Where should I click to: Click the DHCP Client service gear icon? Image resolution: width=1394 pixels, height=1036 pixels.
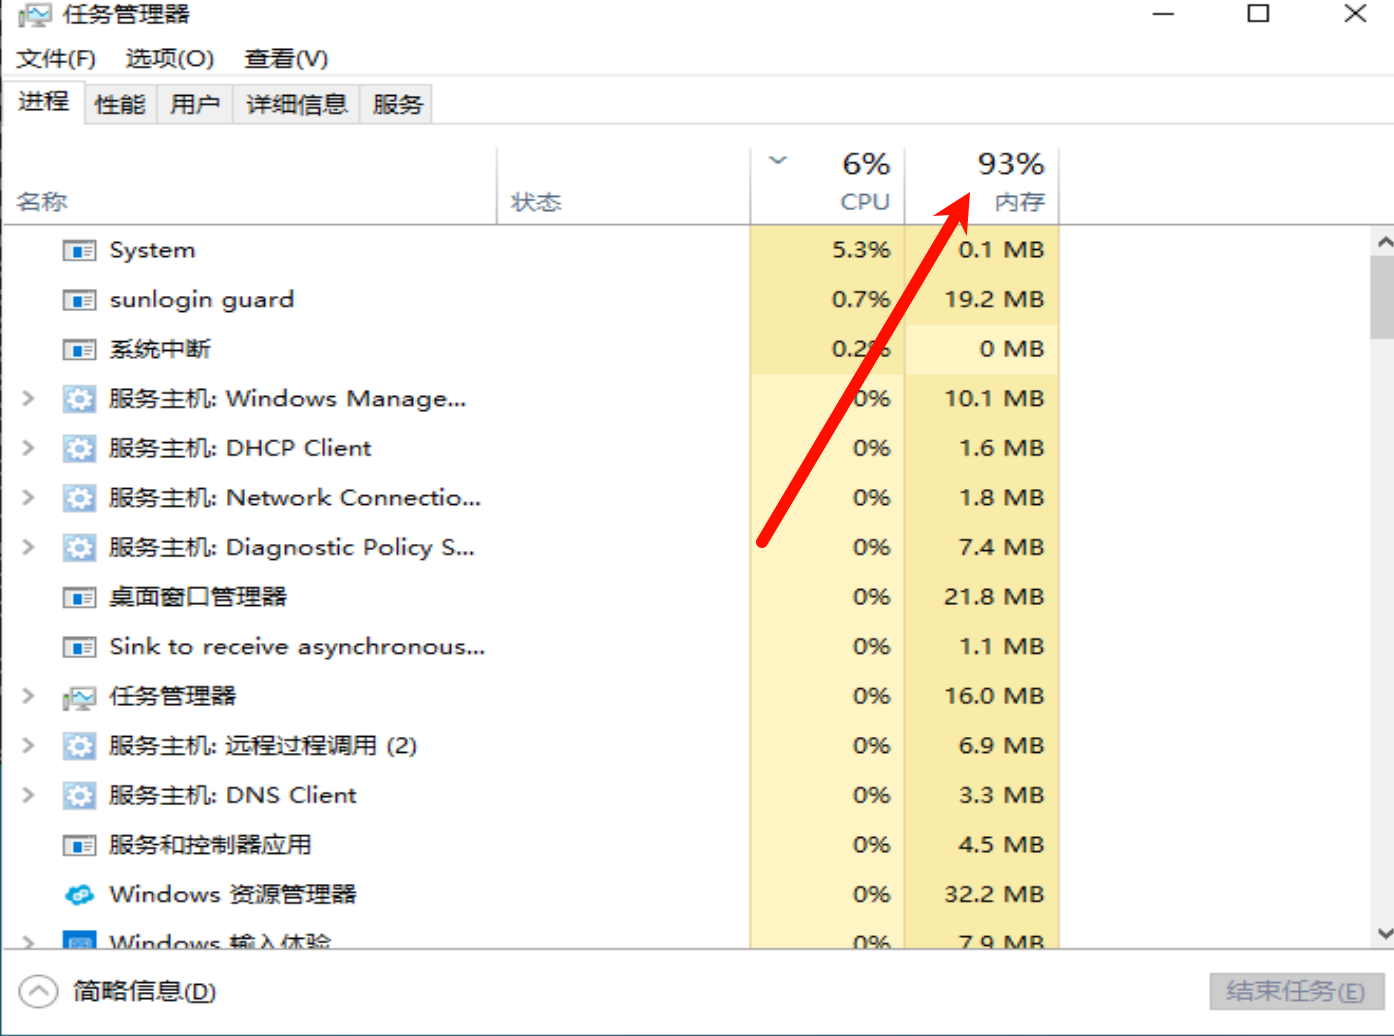tap(79, 448)
